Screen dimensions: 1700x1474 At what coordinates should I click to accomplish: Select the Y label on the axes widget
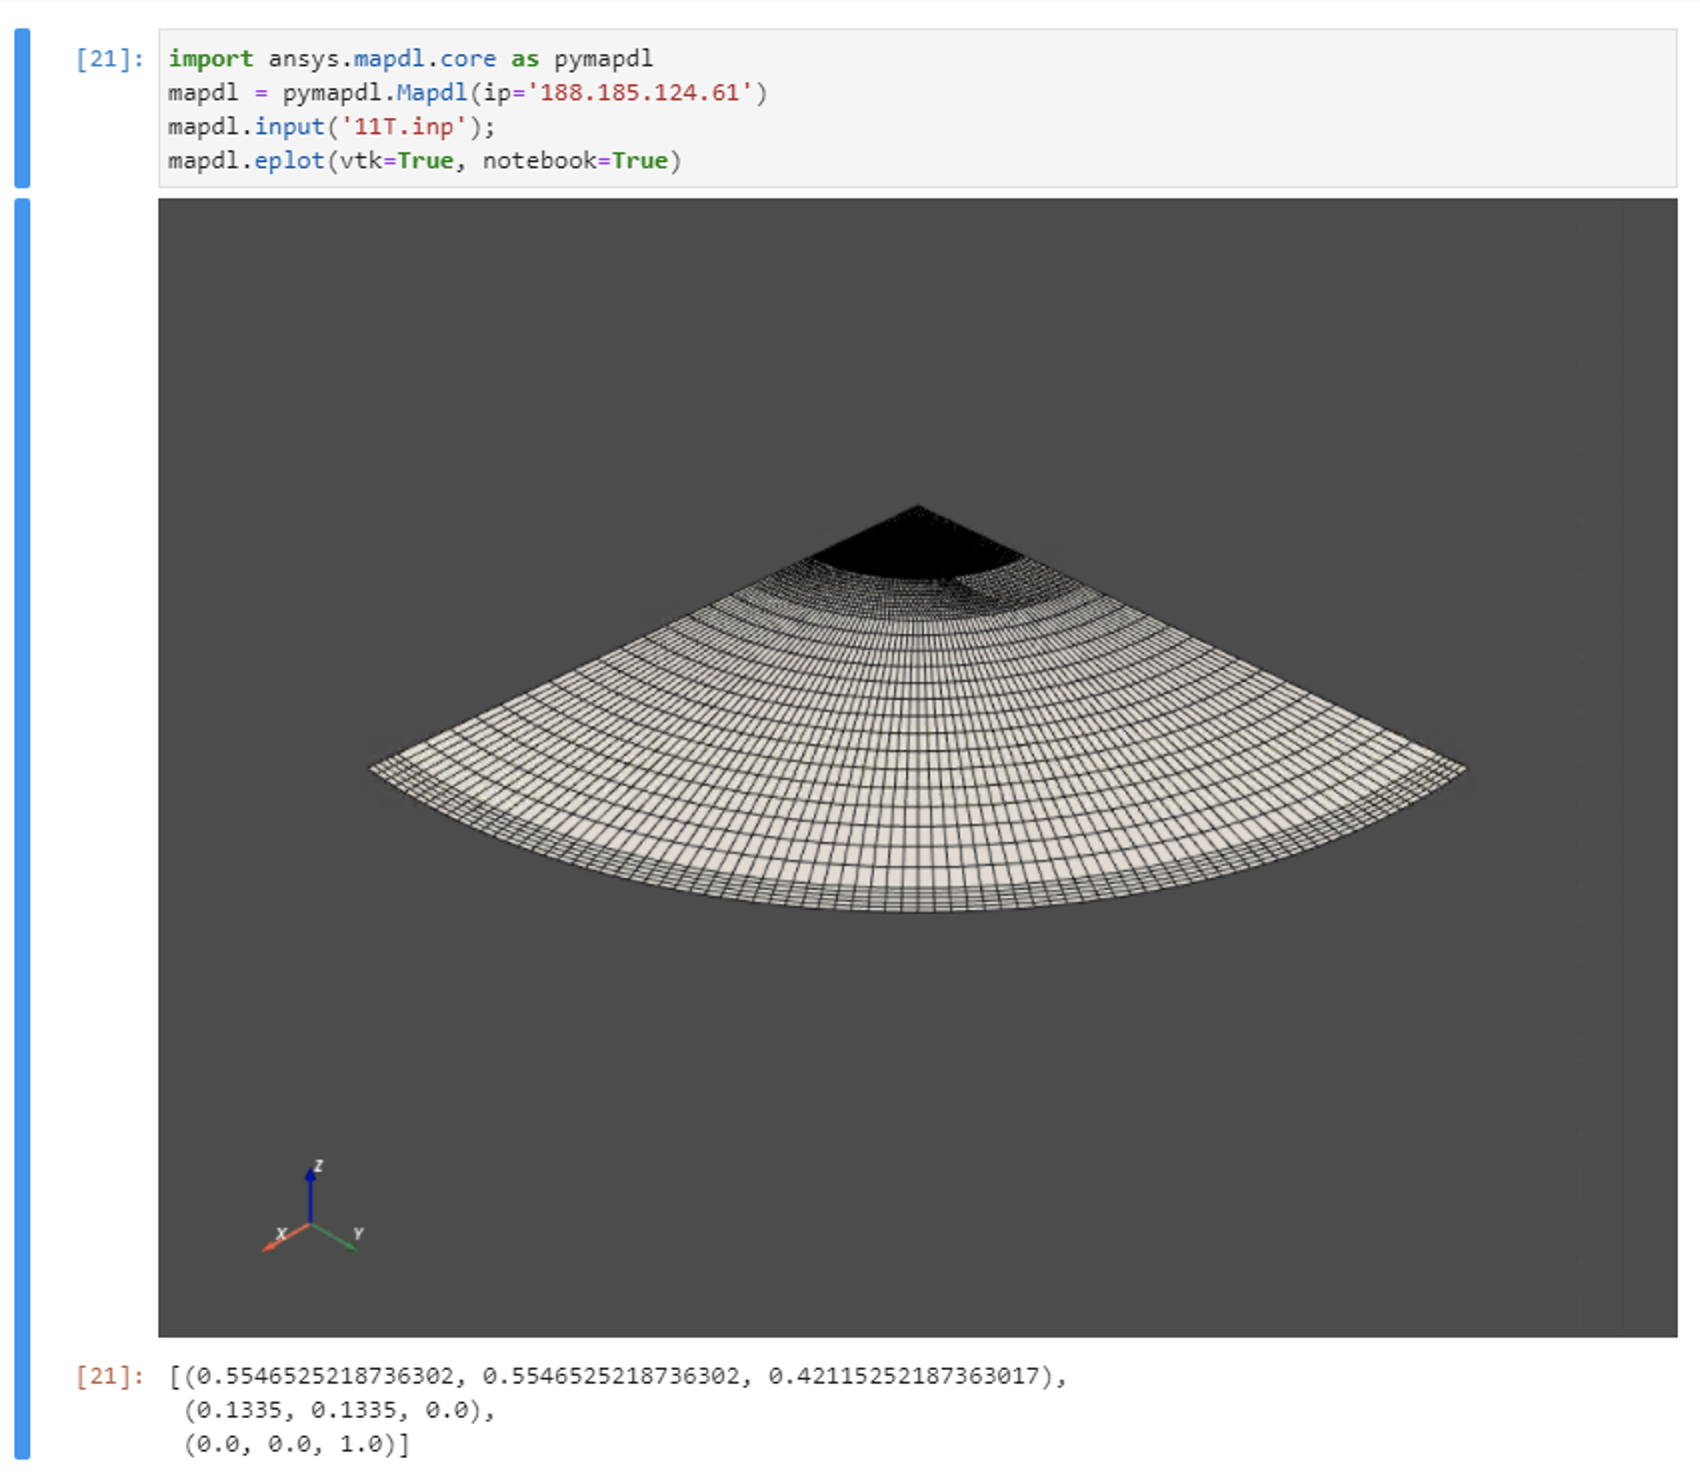[359, 1232]
